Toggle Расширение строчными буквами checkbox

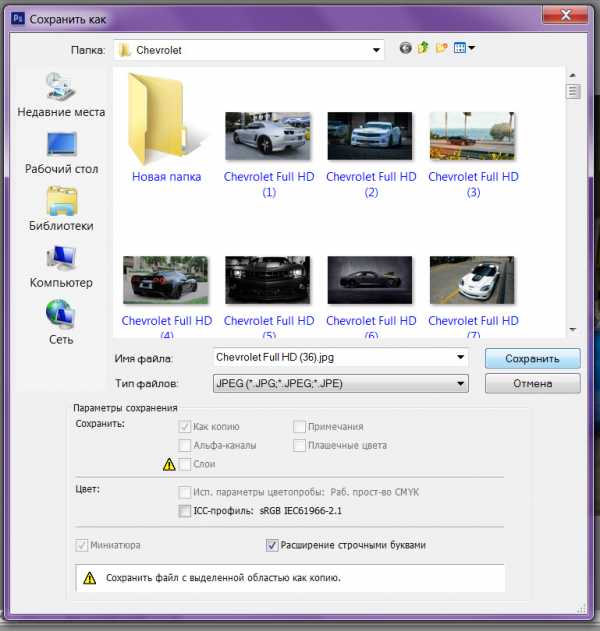pos(272,545)
